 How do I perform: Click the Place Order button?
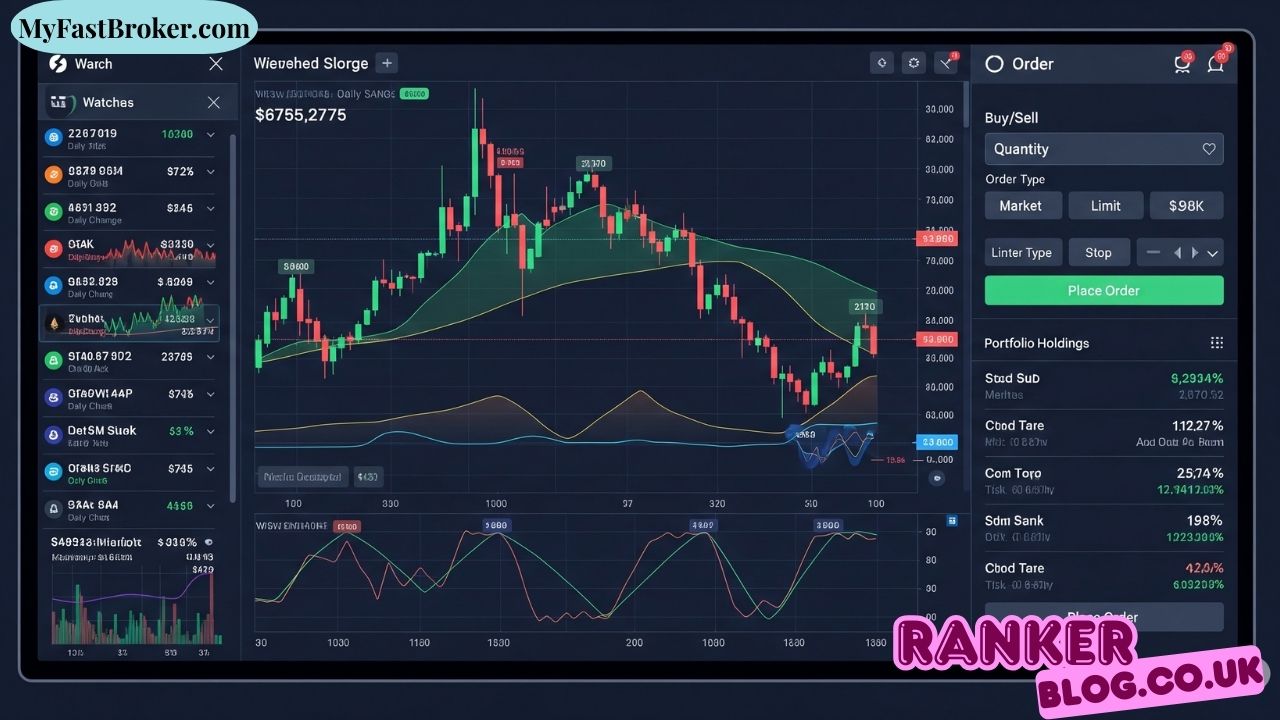click(1104, 290)
